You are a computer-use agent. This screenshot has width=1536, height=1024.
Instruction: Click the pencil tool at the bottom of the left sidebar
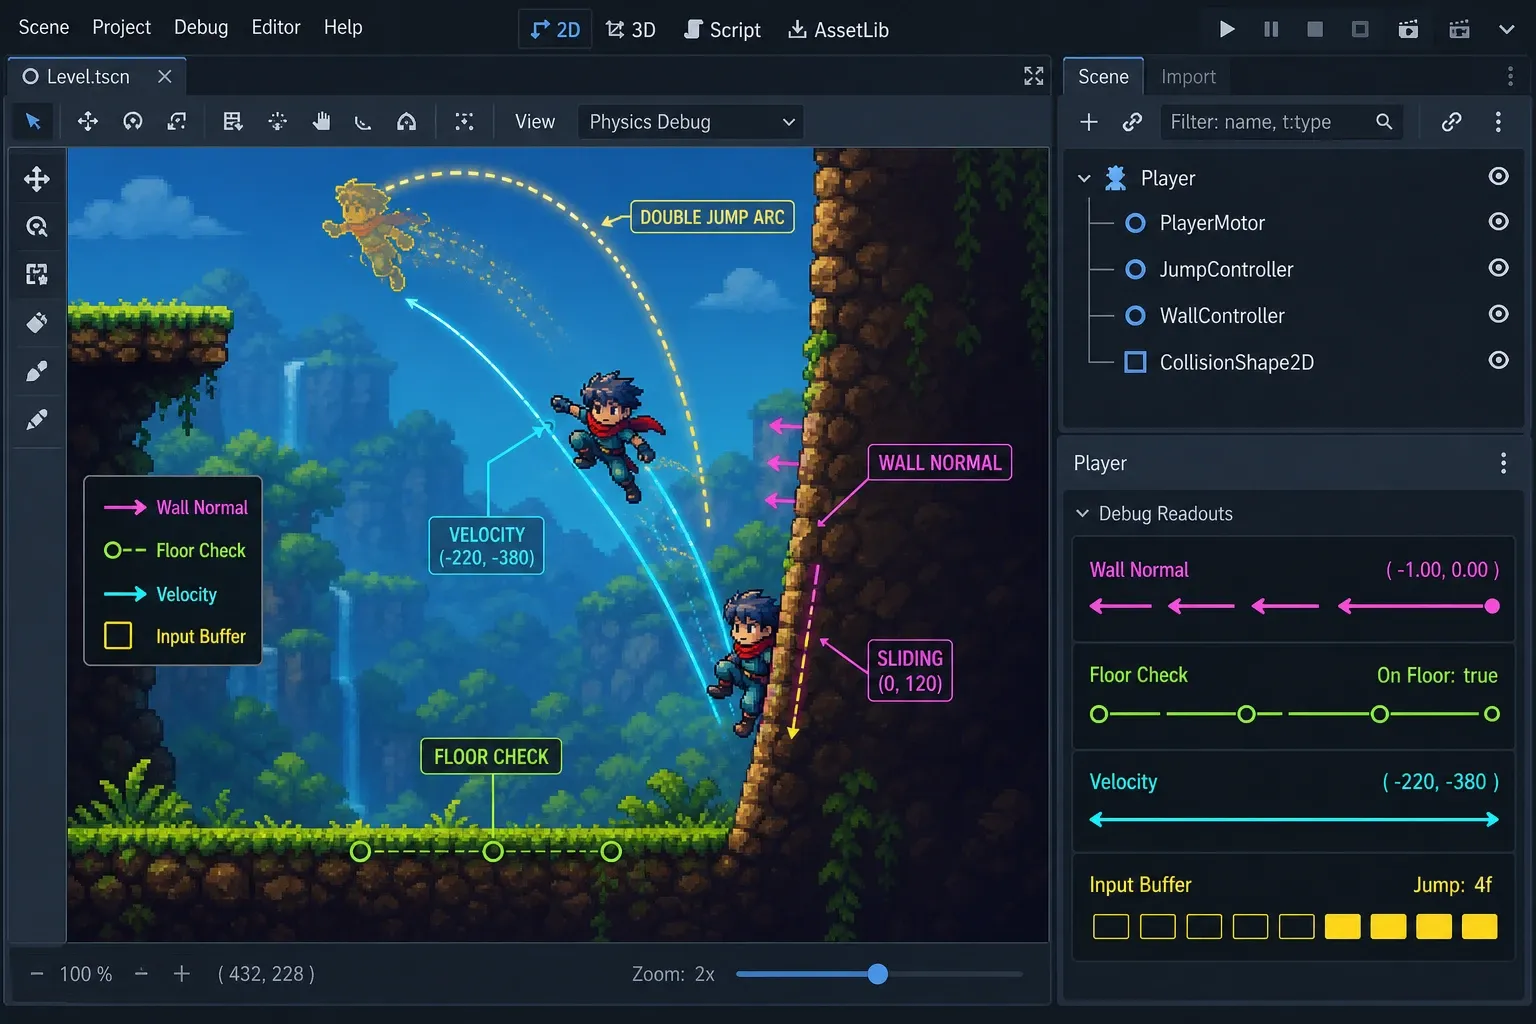coord(37,419)
